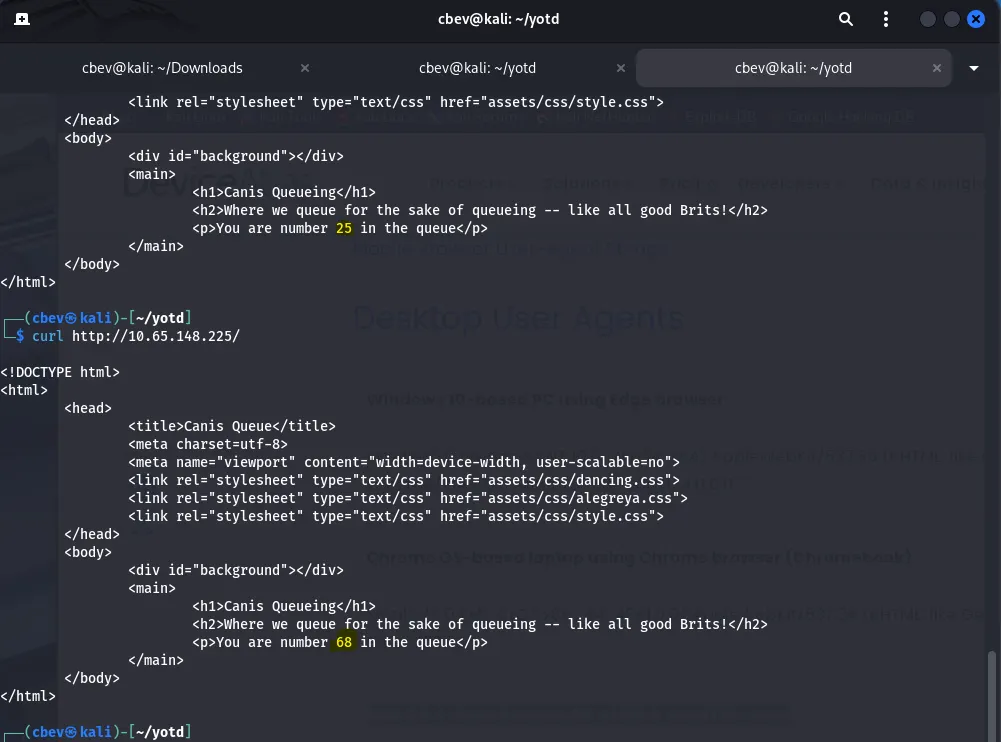
Task: Click the window title cbev@kali: ~/yotd
Action: 500,19
